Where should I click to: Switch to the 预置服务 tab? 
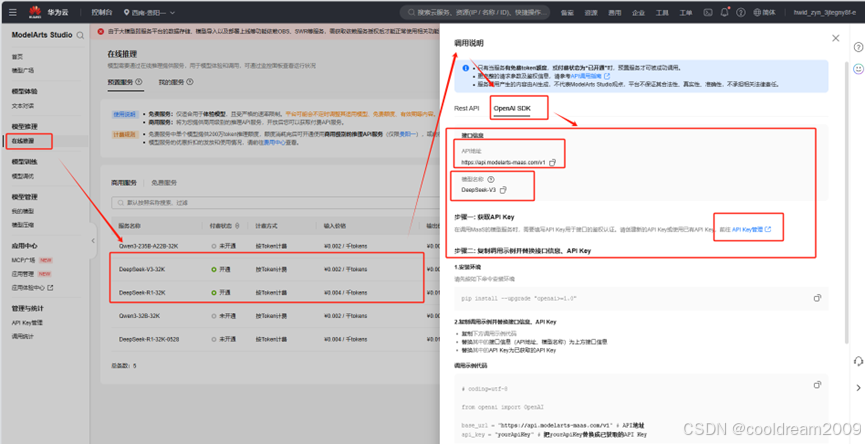pyautogui.click(x=120, y=82)
